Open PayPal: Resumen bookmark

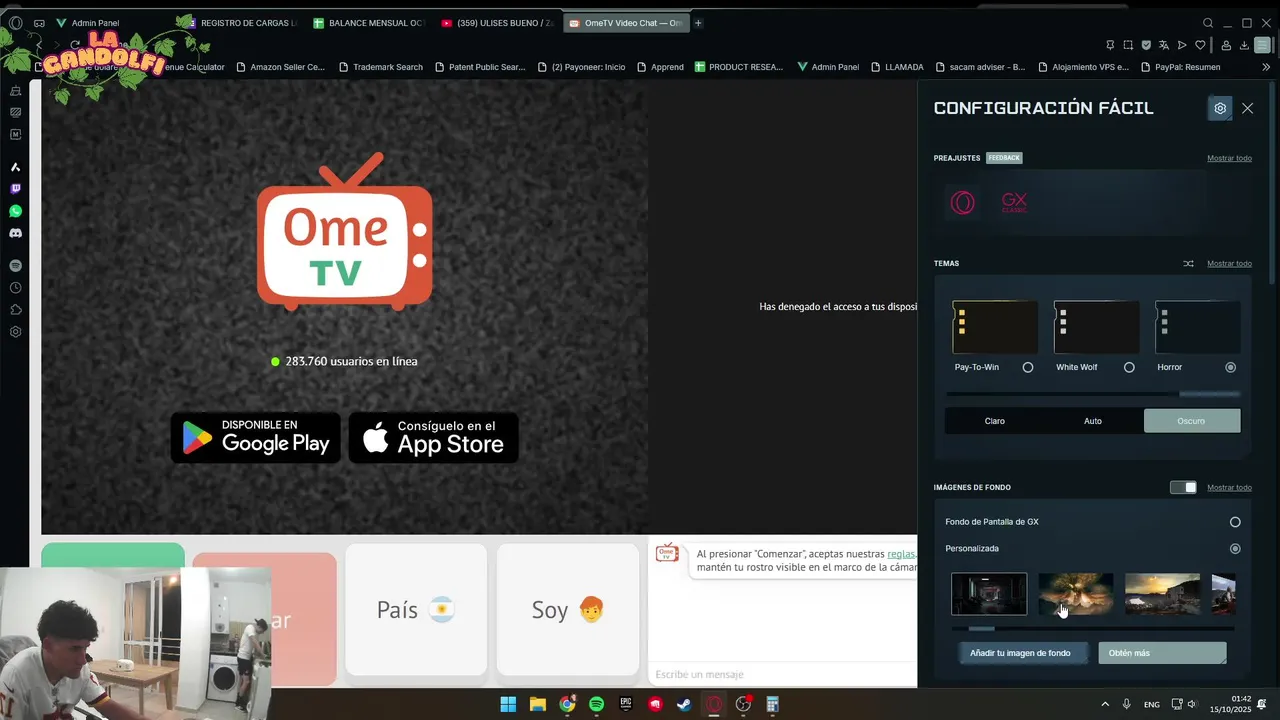tap(1181, 67)
